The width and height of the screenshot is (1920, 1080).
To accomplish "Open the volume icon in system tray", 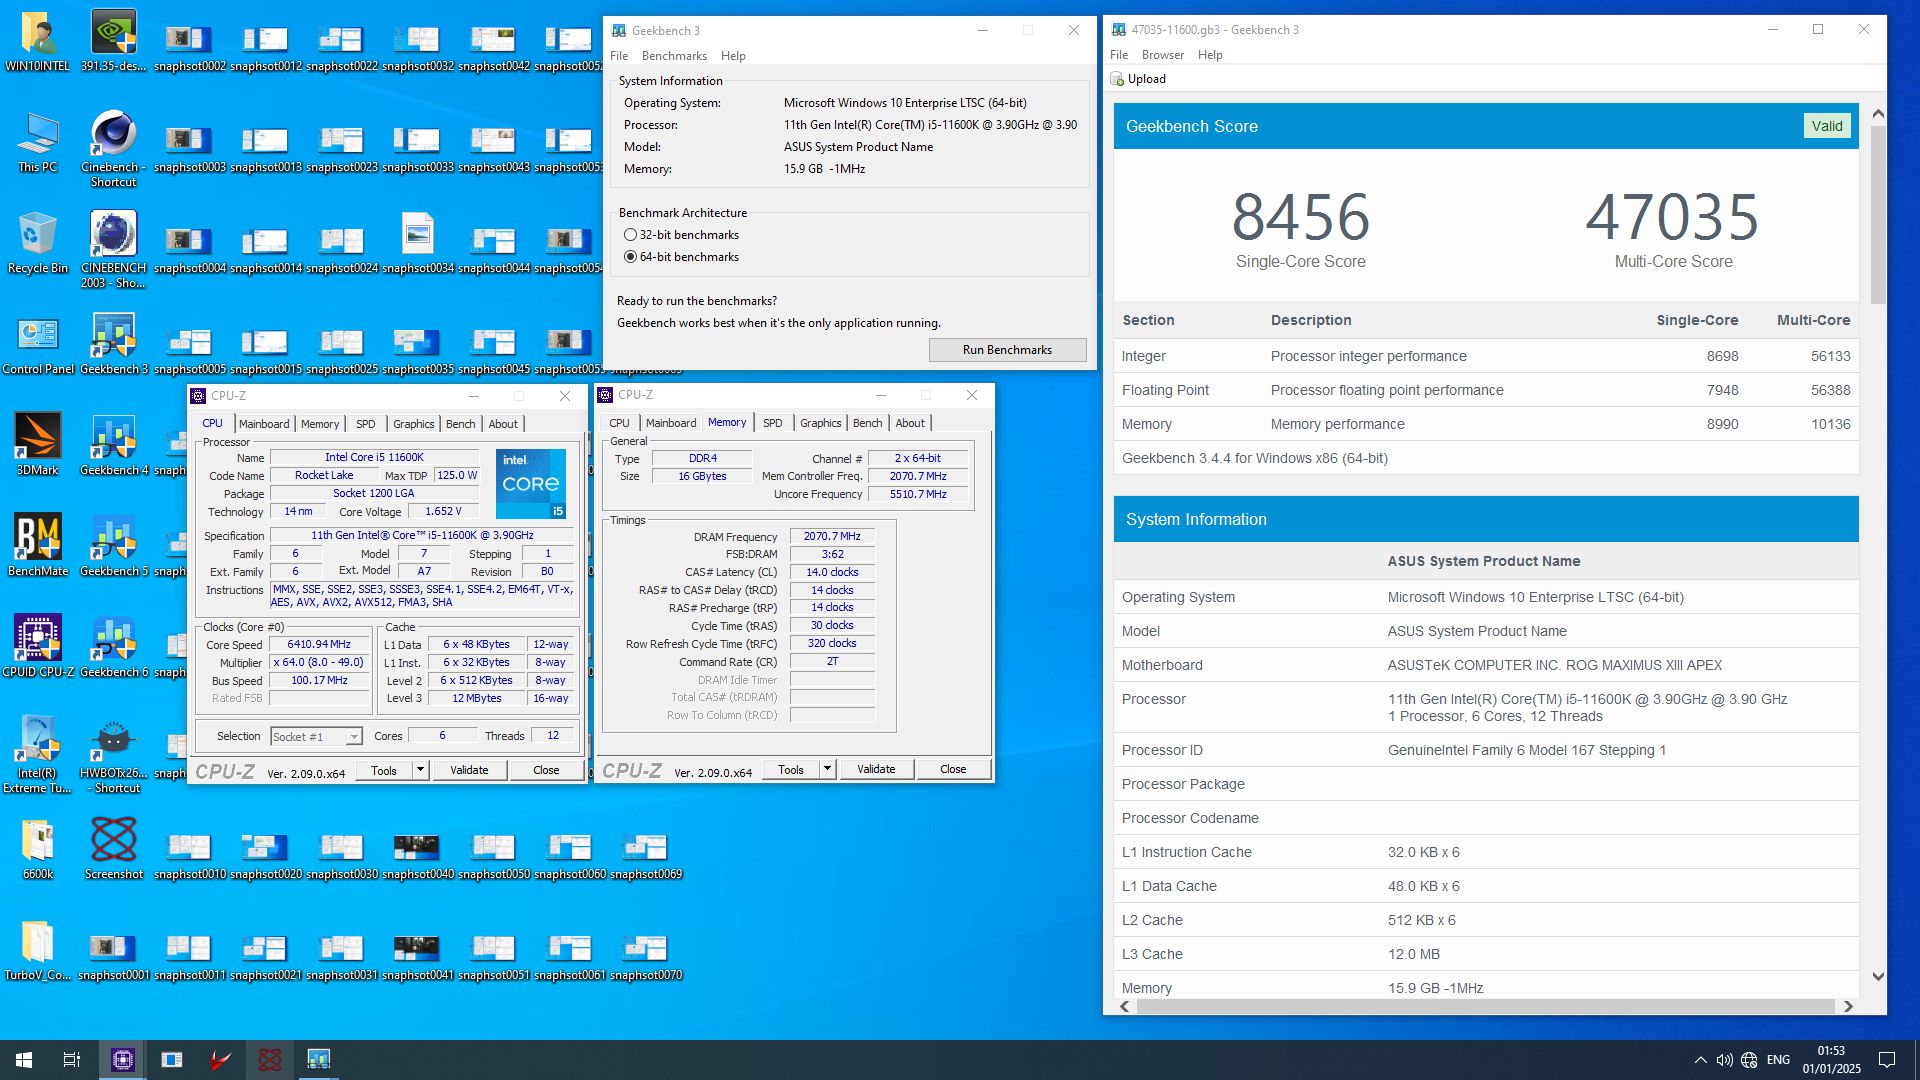I will coord(1724,1060).
